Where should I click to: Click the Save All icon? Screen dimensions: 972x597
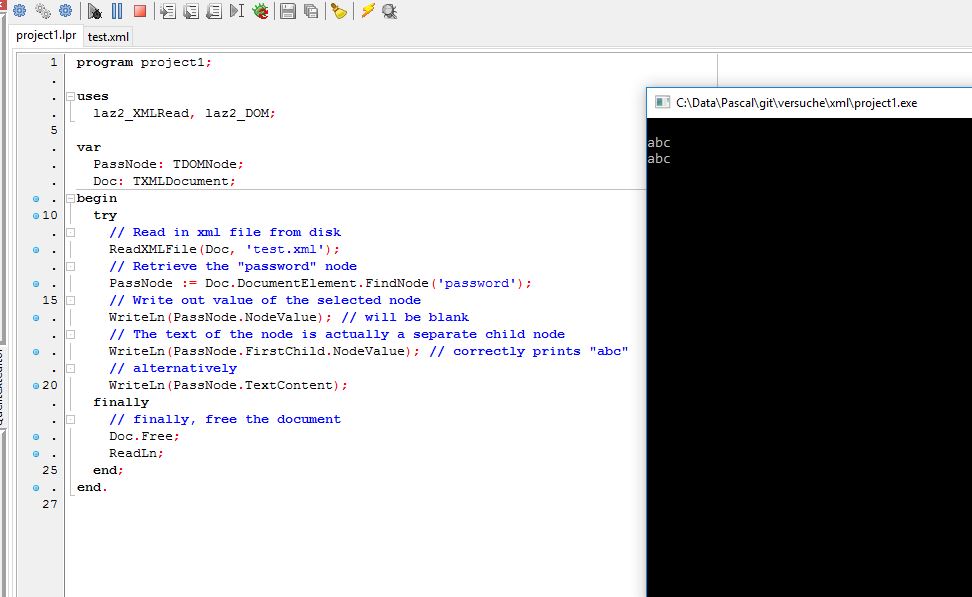(311, 11)
